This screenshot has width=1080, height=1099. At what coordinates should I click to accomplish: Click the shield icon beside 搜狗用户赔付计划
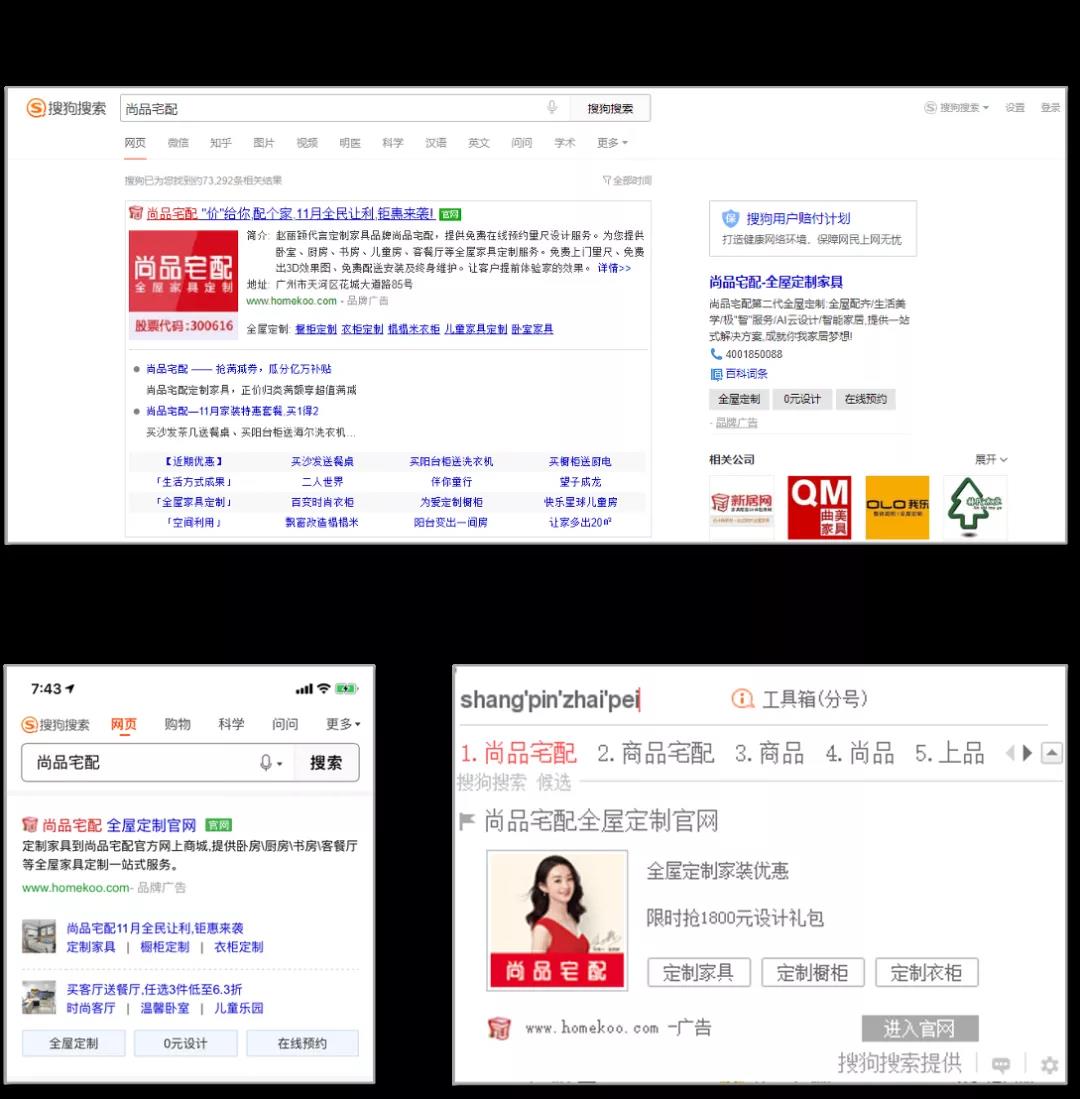pos(731,219)
